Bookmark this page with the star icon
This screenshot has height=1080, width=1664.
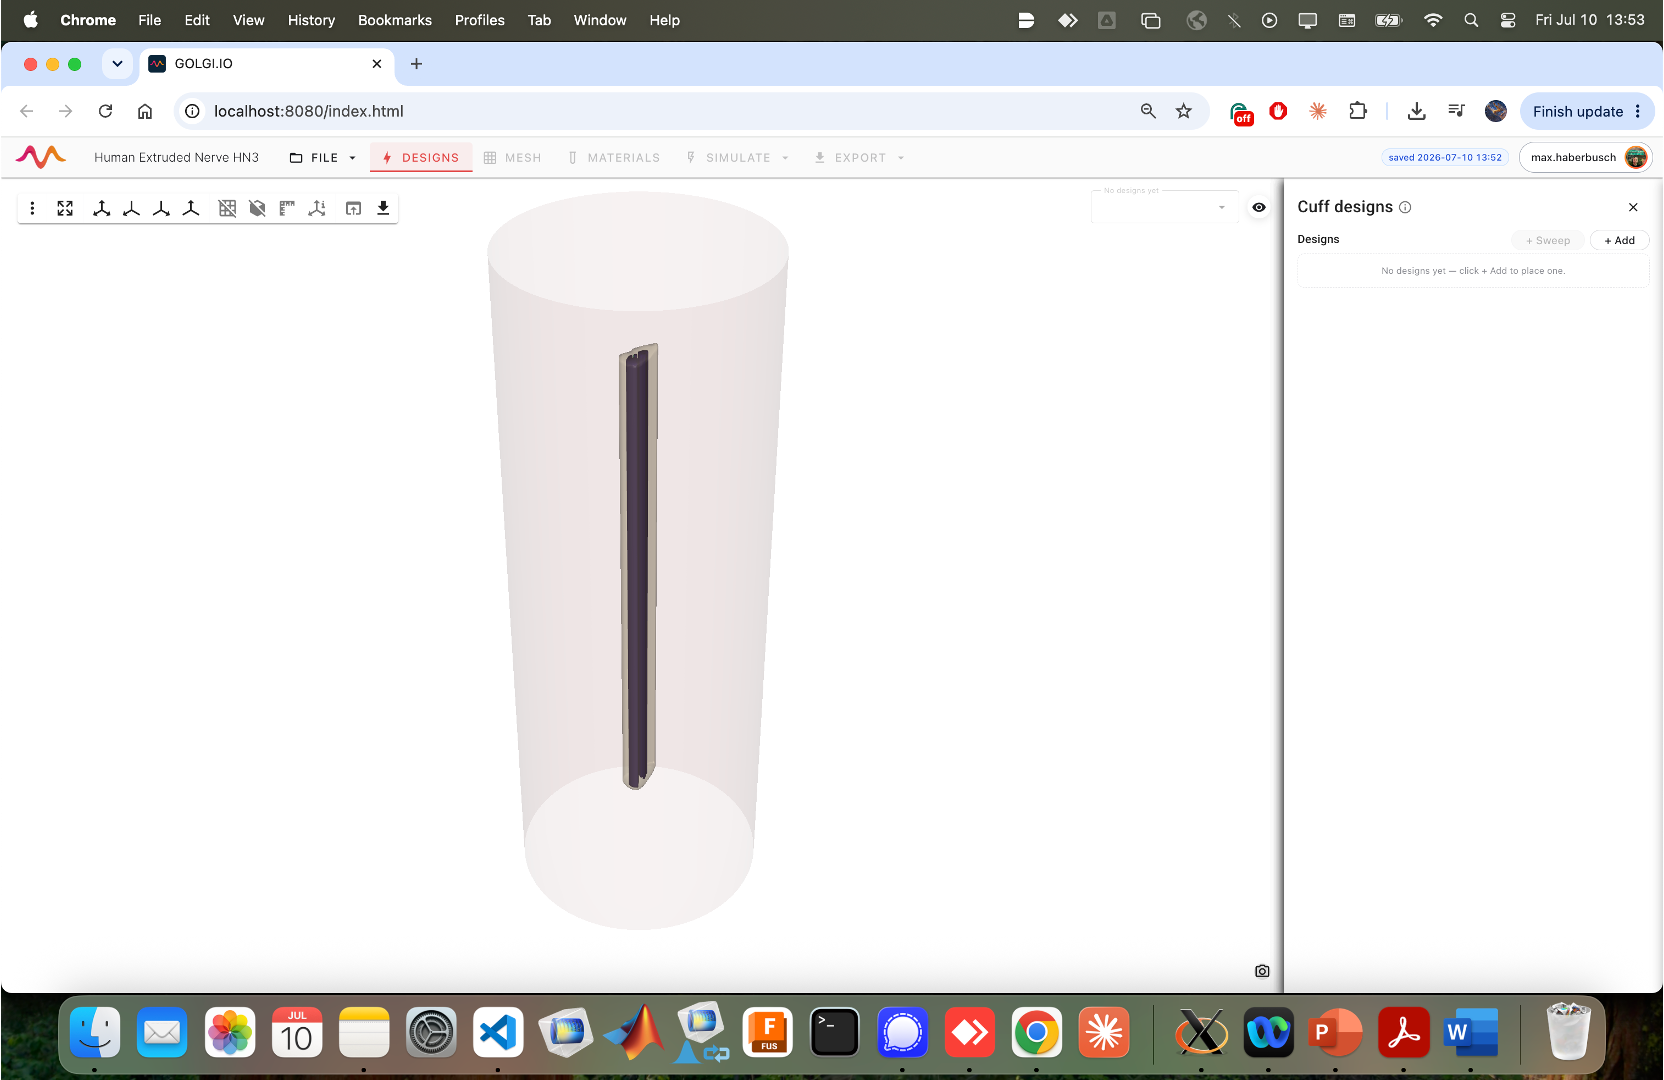pos(1184,111)
